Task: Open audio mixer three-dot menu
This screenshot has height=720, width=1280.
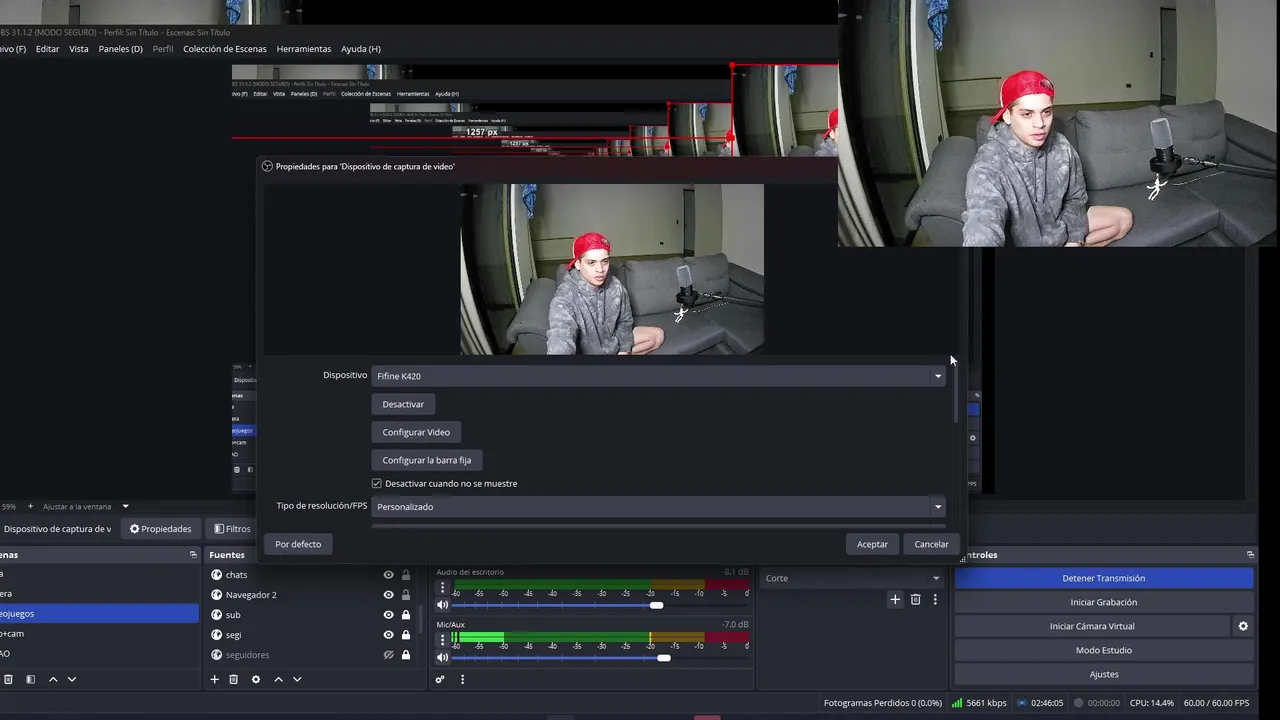Action: 462,679
